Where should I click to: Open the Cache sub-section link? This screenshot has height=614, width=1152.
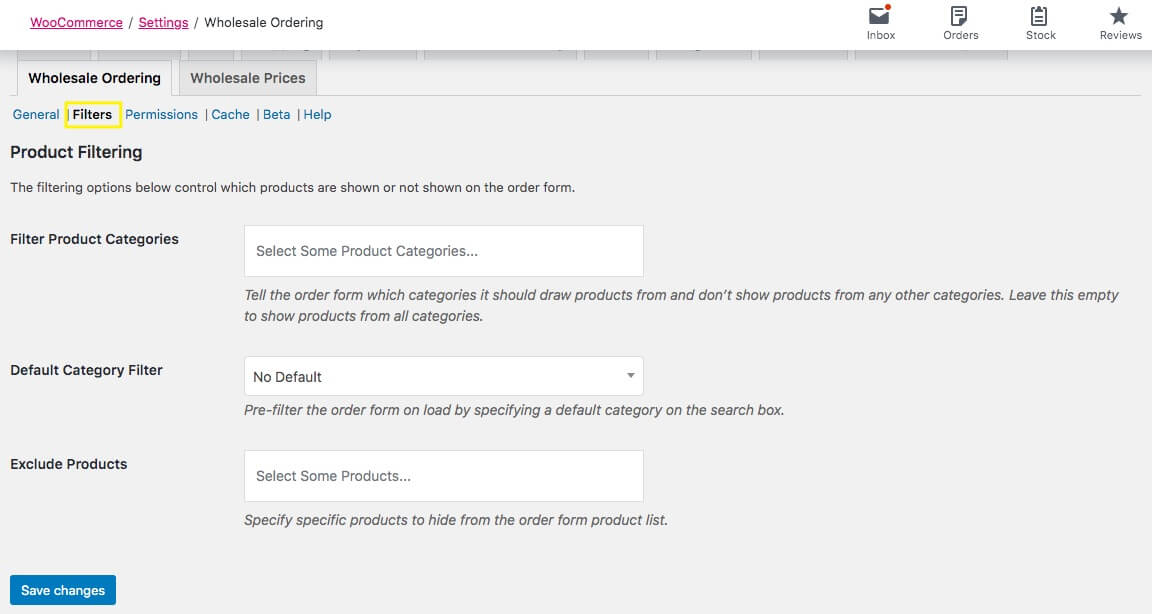click(x=230, y=115)
